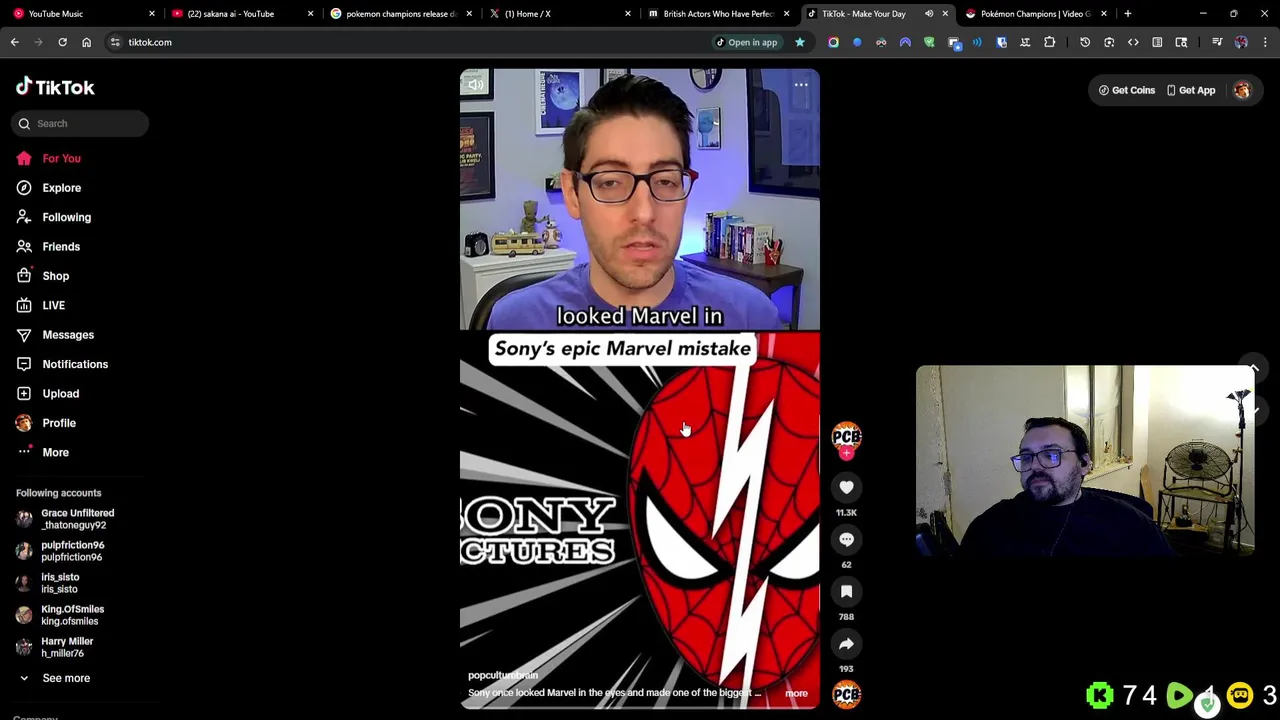Open a new browser tab
Screen dimensions: 1280x720
(x=1128, y=14)
